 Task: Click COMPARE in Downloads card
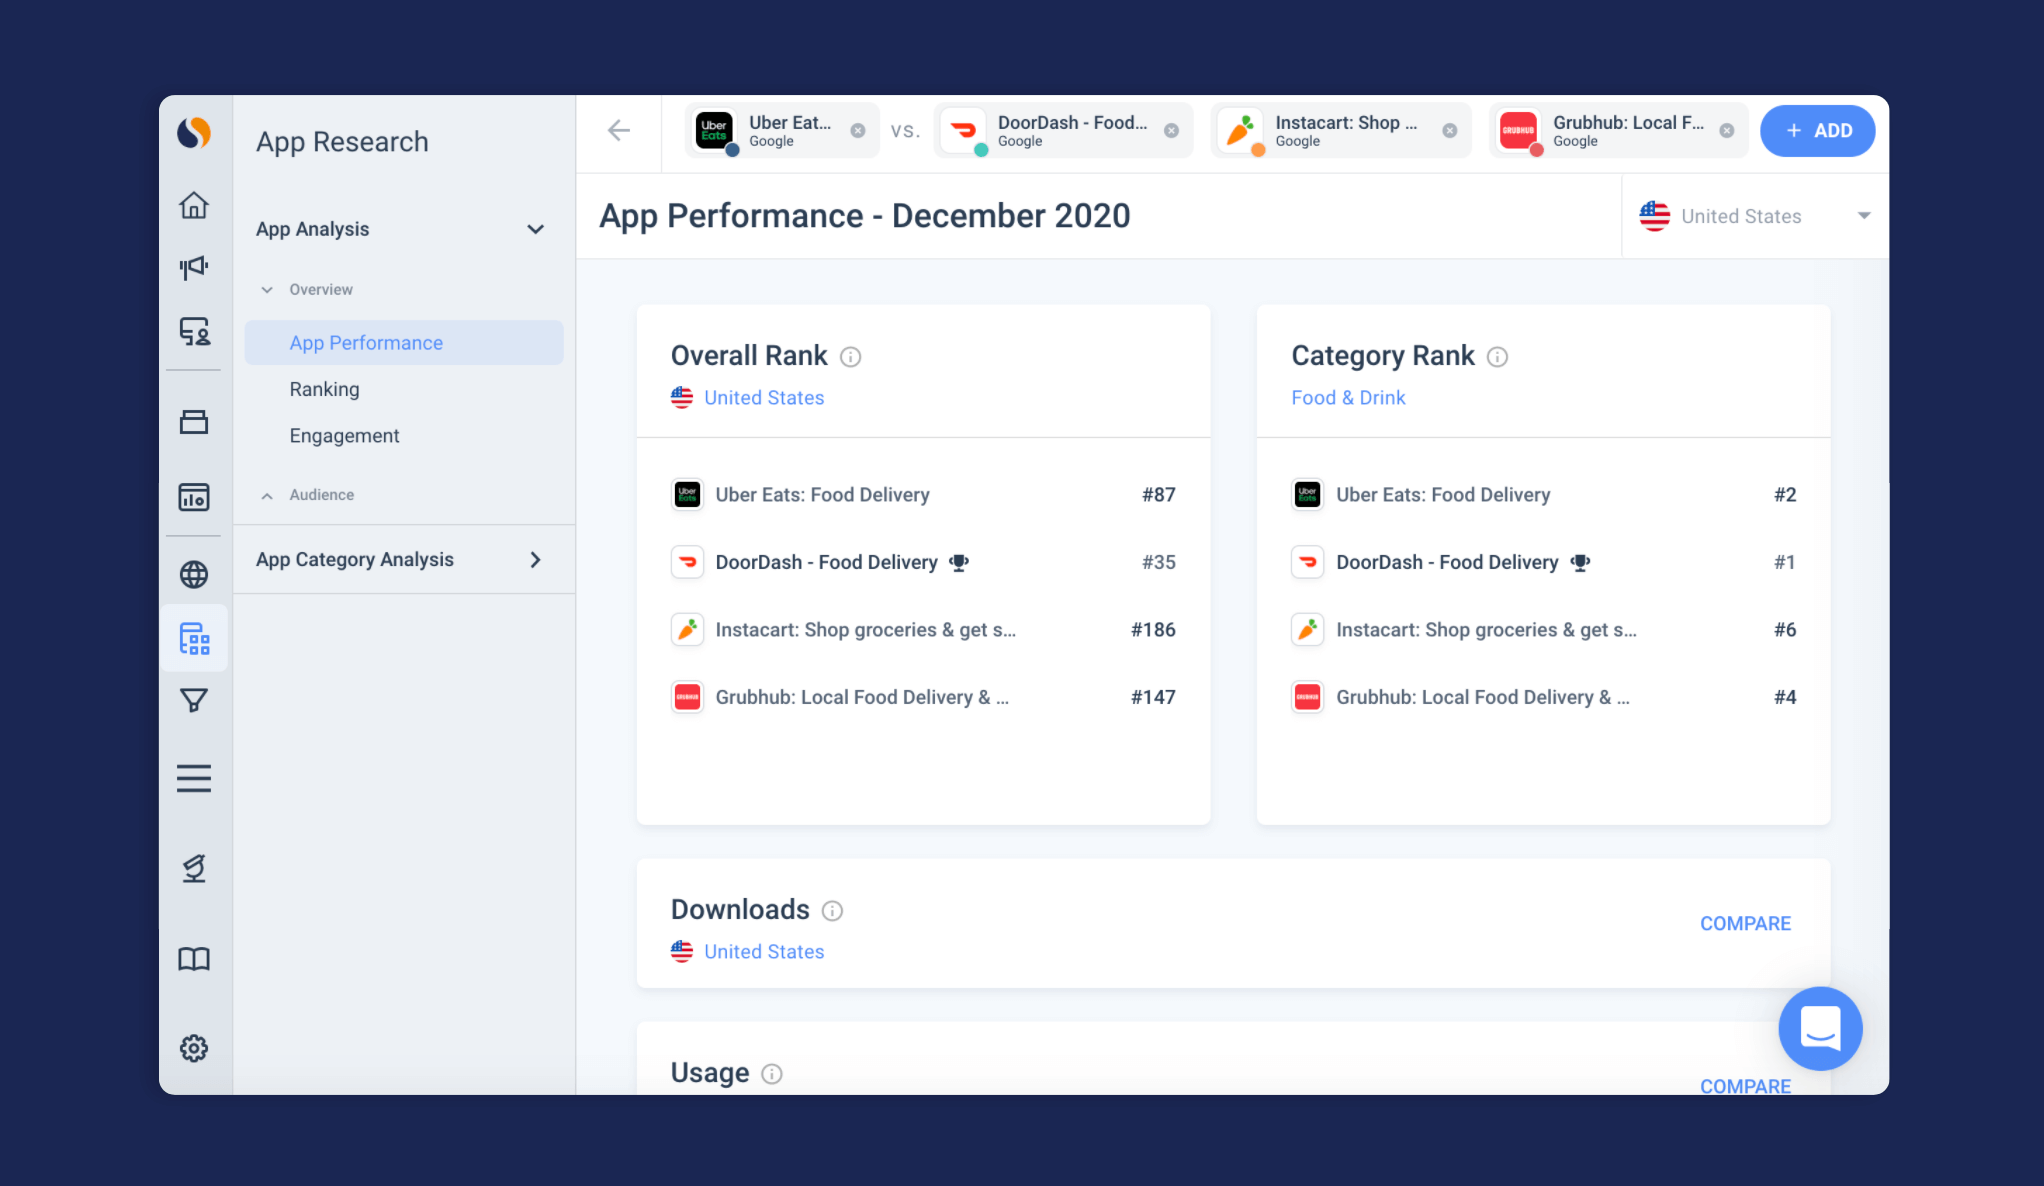point(1746,924)
